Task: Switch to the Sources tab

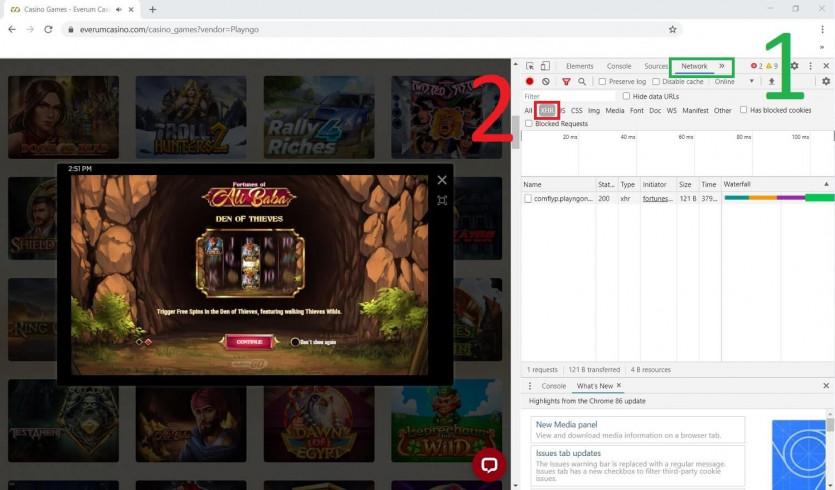Action: coord(656,66)
